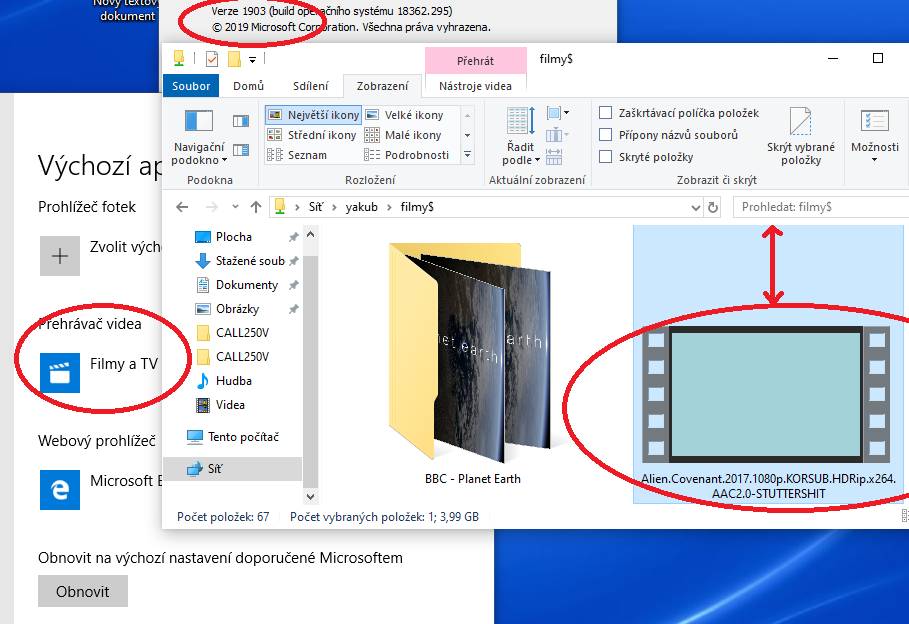Image resolution: width=909 pixels, height=624 pixels.
Task: Click the plus icon to choose a photo viewer
Action: (x=60, y=256)
